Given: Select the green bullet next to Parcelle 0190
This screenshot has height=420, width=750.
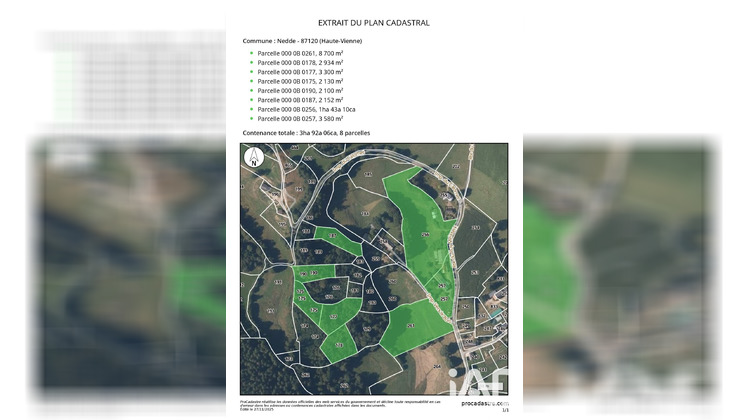Looking at the screenshot, I should (250, 90).
